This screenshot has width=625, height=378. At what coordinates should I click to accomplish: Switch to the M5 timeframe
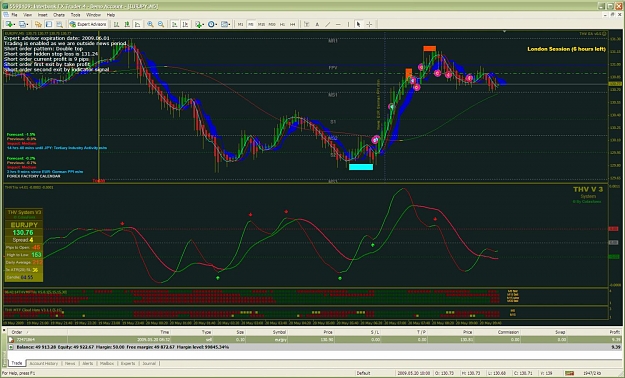(x=251, y=24)
